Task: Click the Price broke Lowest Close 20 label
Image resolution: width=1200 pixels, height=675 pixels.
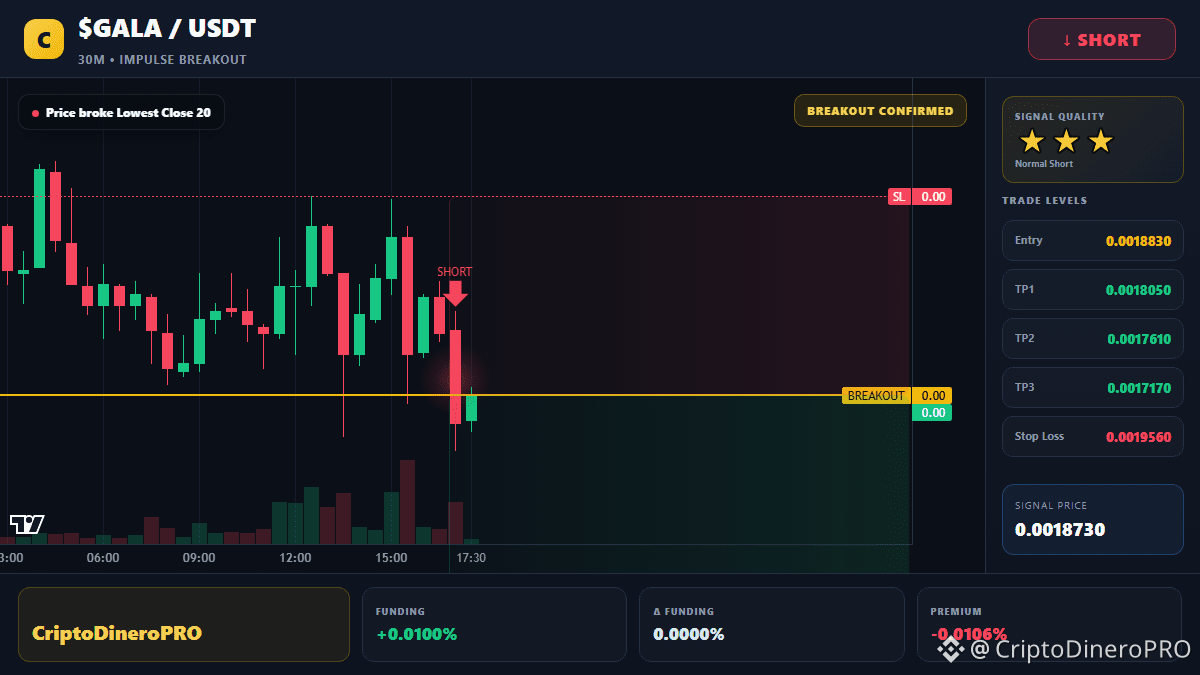Action: pos(121,113)
